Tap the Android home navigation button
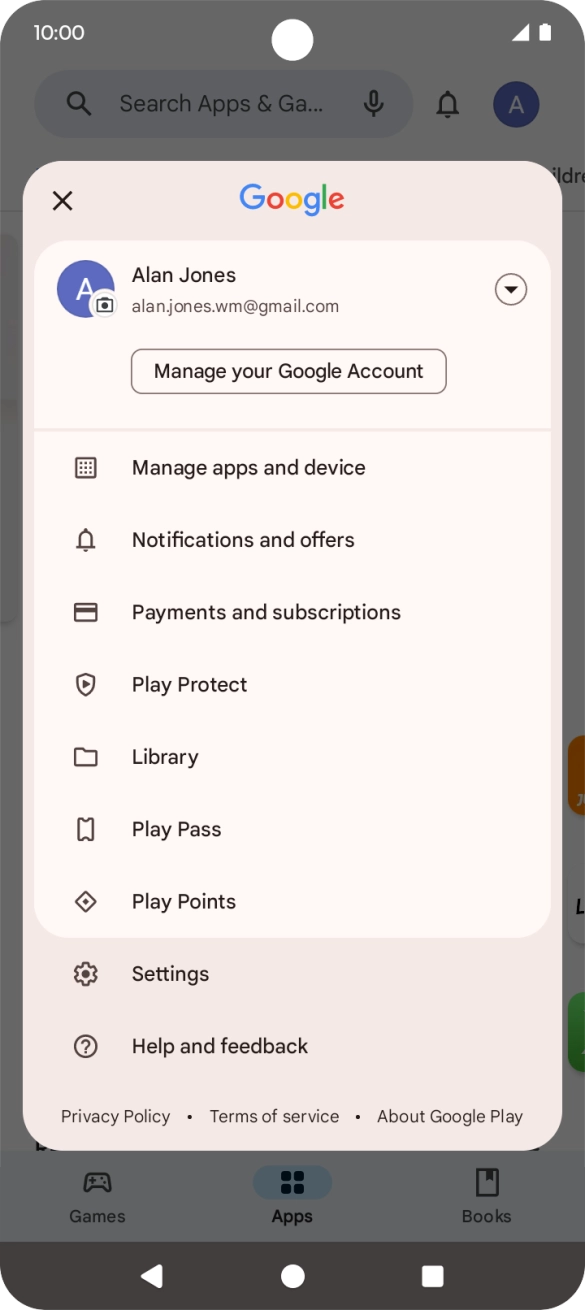This screenshot has height=1310, width=585. pos(293,1276)
